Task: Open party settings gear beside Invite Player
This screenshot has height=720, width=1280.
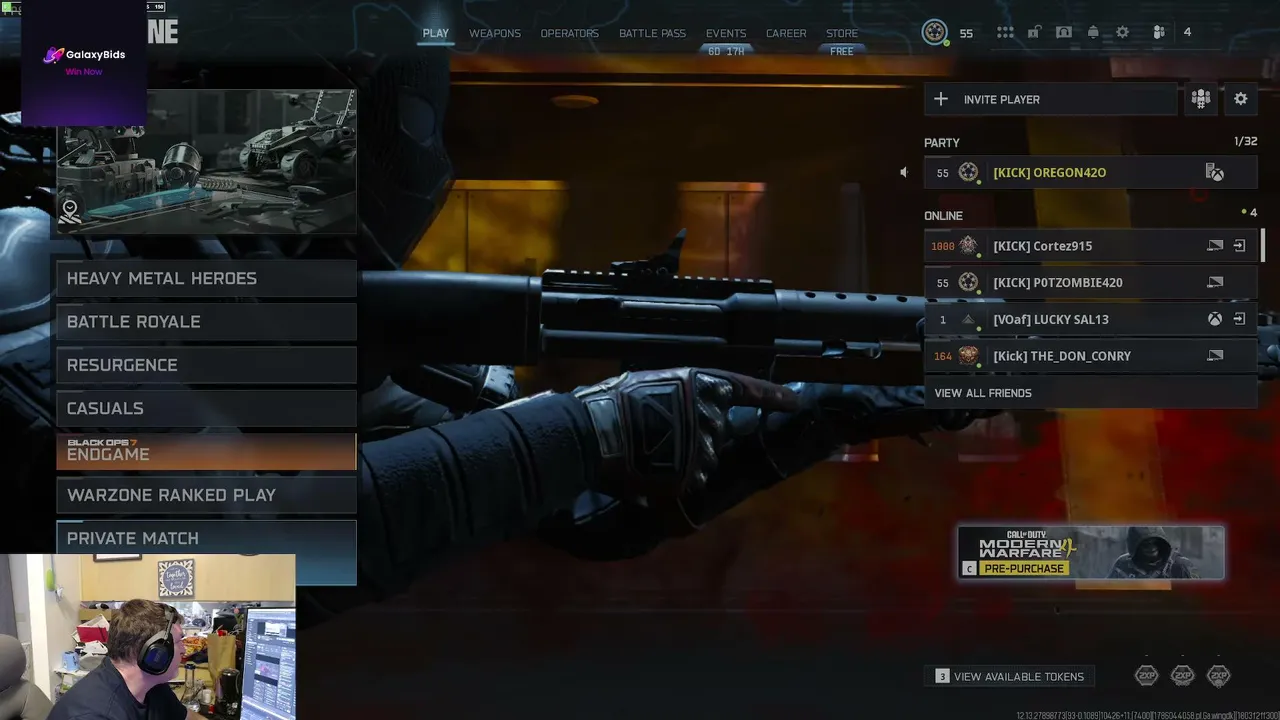Action: pos(1241,99)
